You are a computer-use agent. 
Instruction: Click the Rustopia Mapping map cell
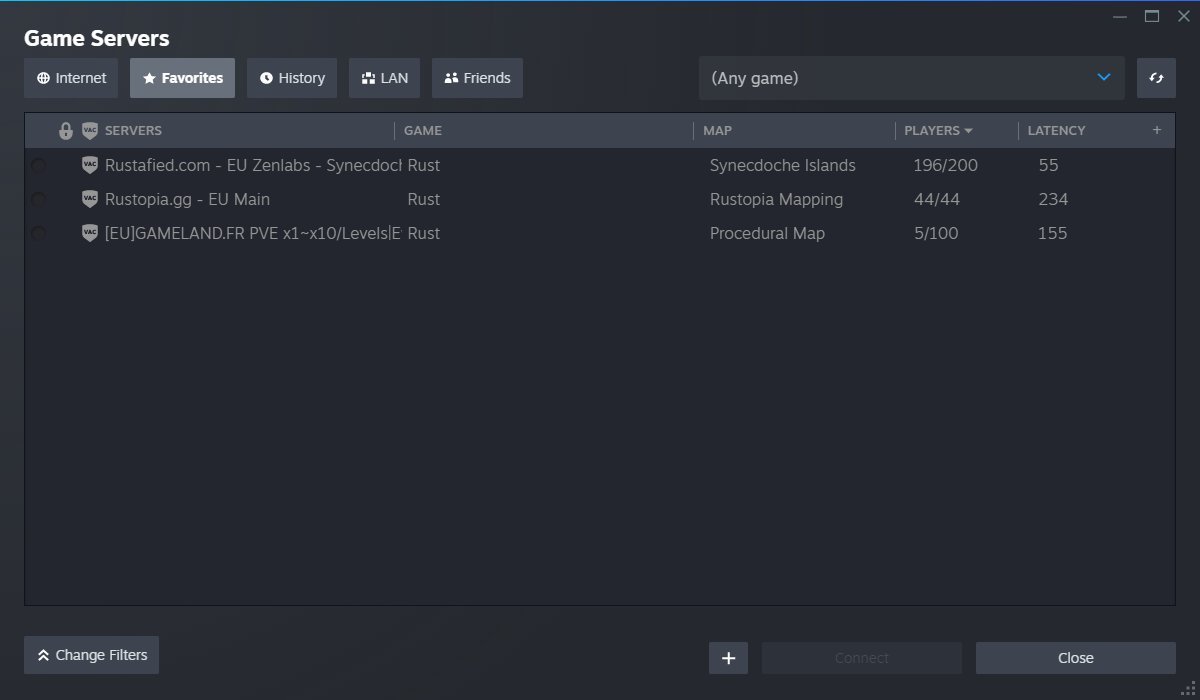776,199
